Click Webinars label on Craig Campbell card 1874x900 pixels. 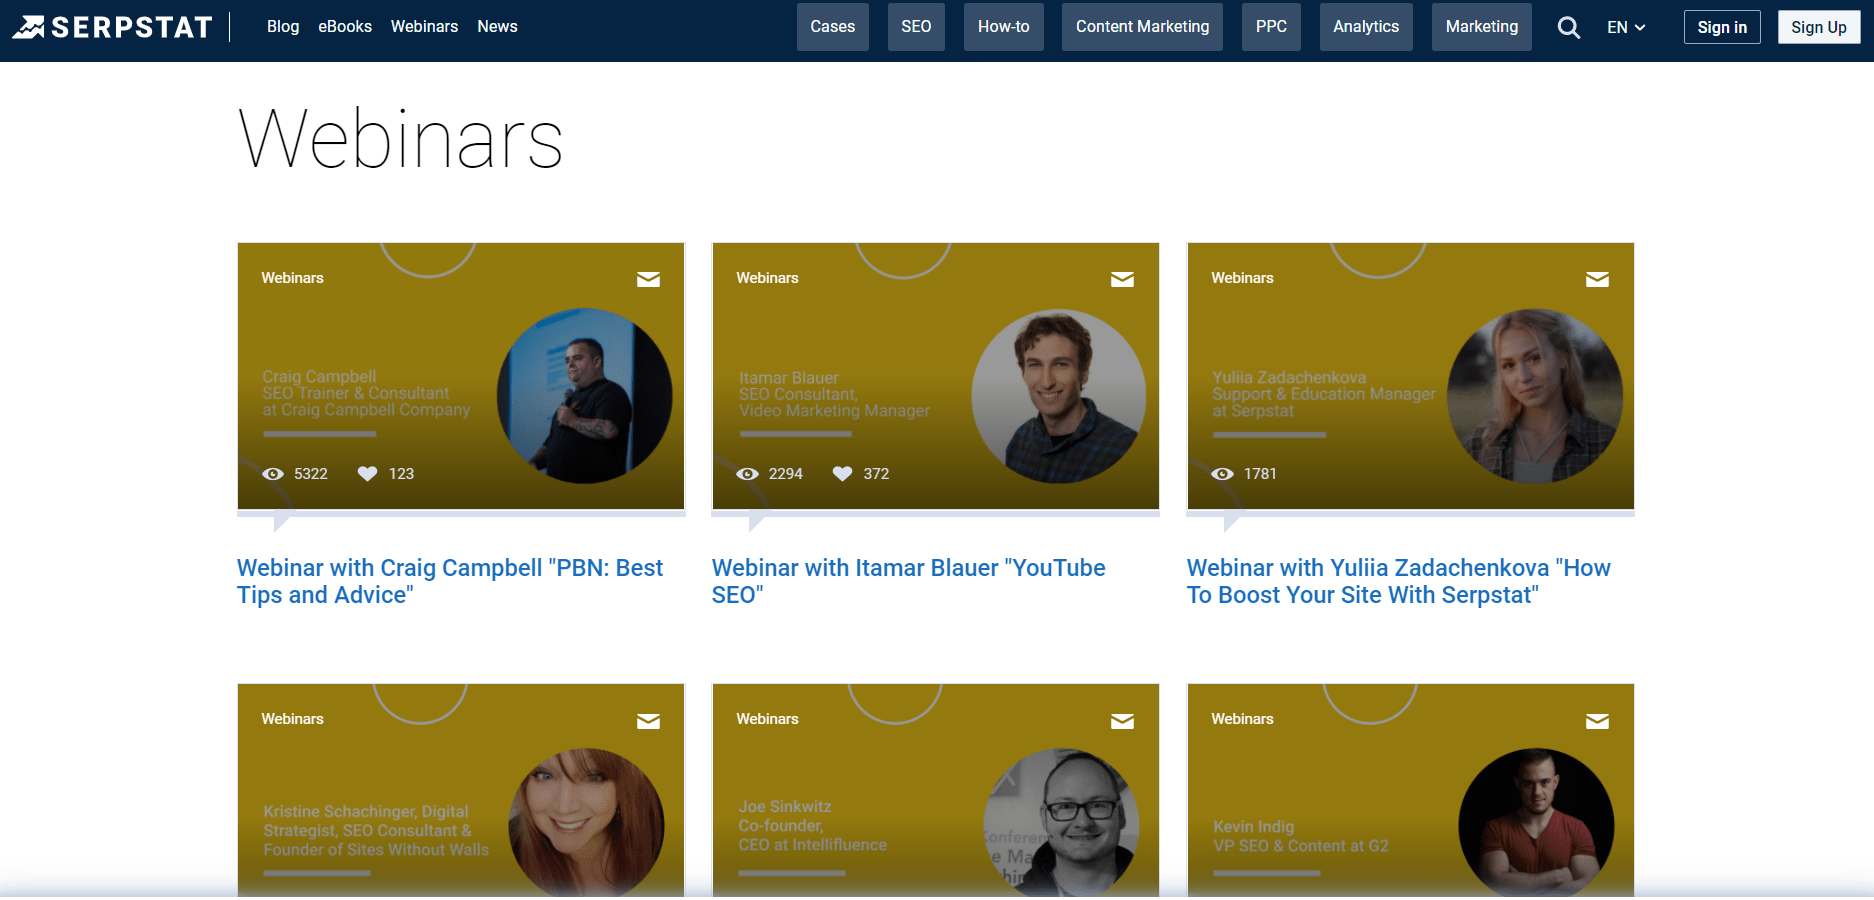(292, 278)
